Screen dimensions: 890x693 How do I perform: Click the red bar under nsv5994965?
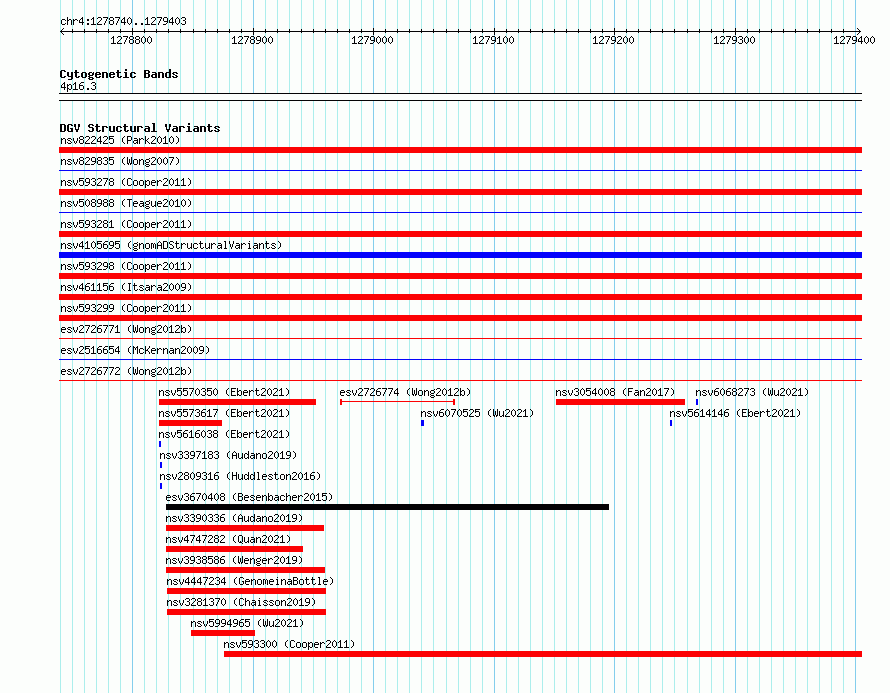pyautogui.click(x=223, y=633)
